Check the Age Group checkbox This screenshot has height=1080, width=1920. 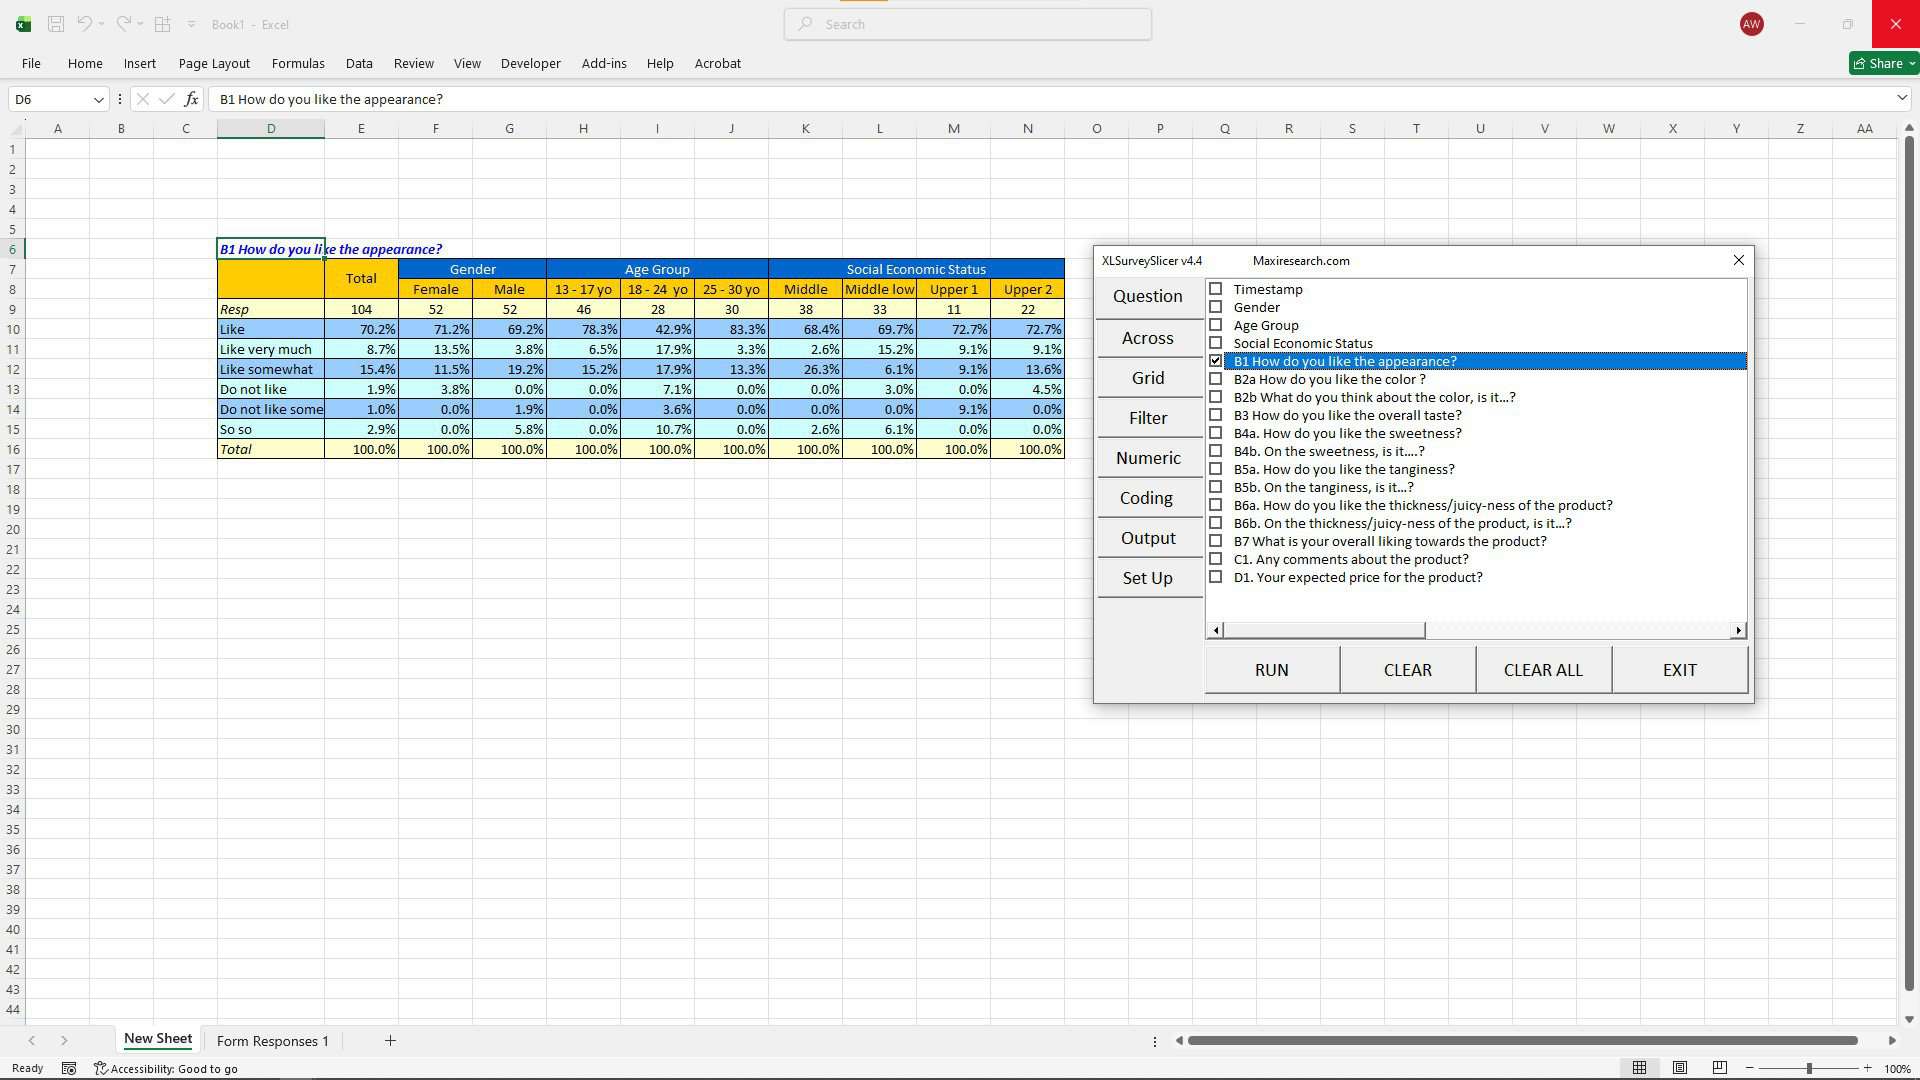(x=1216, y=325)
